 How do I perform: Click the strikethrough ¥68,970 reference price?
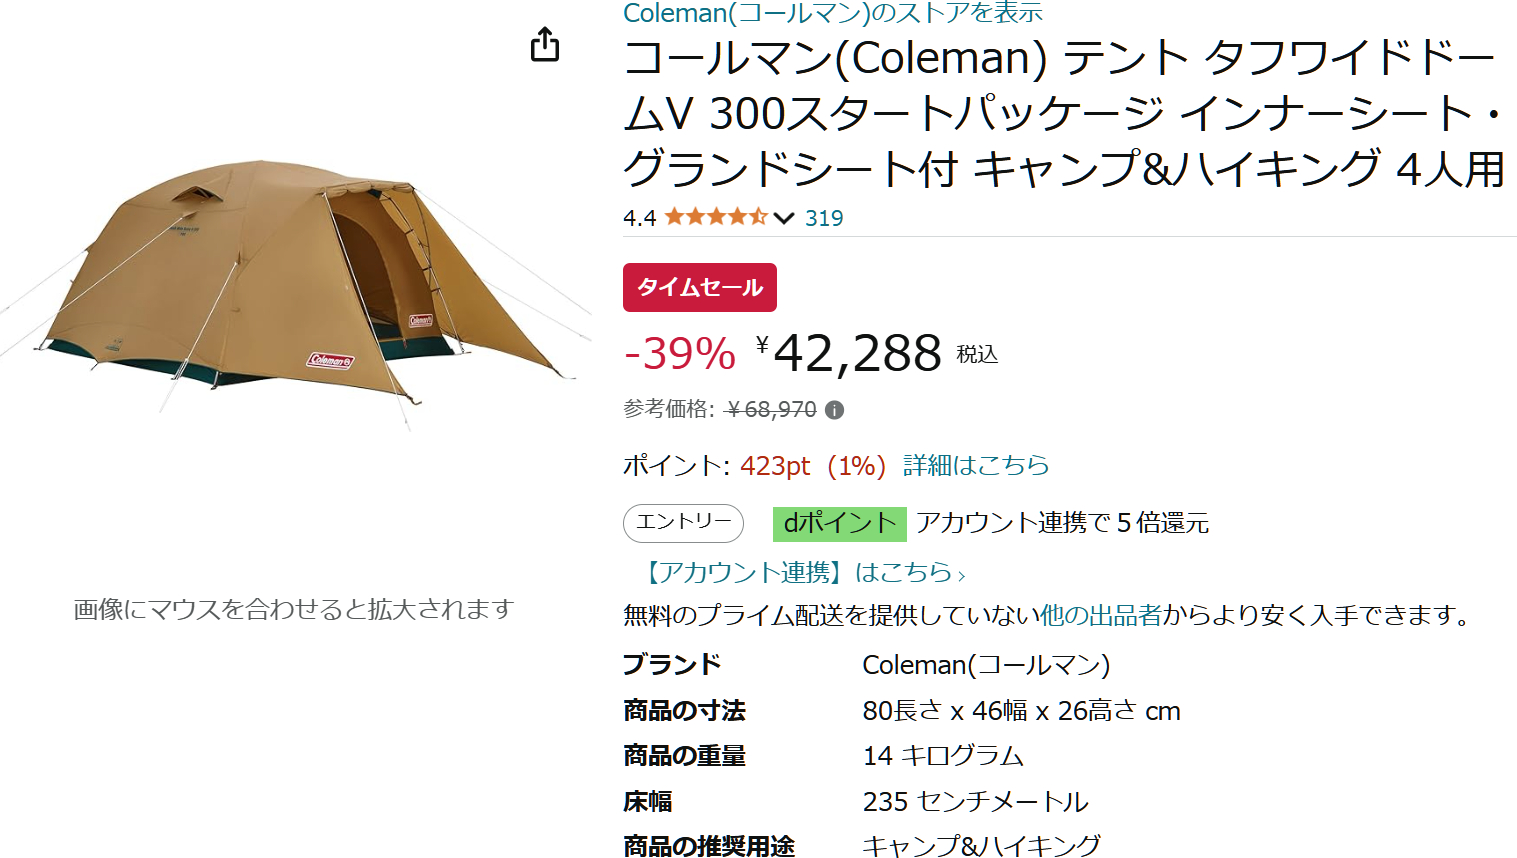772,410
